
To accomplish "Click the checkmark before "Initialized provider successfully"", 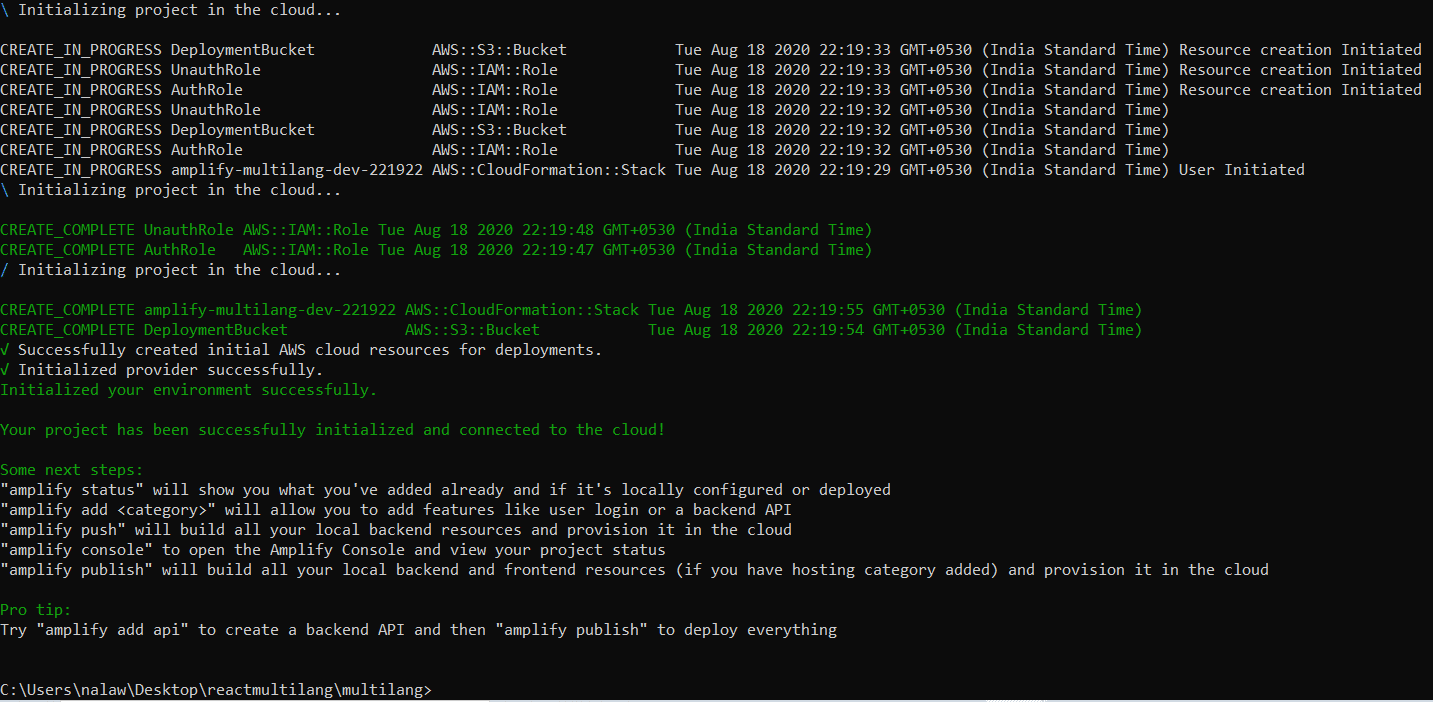I will click(5, 370).
